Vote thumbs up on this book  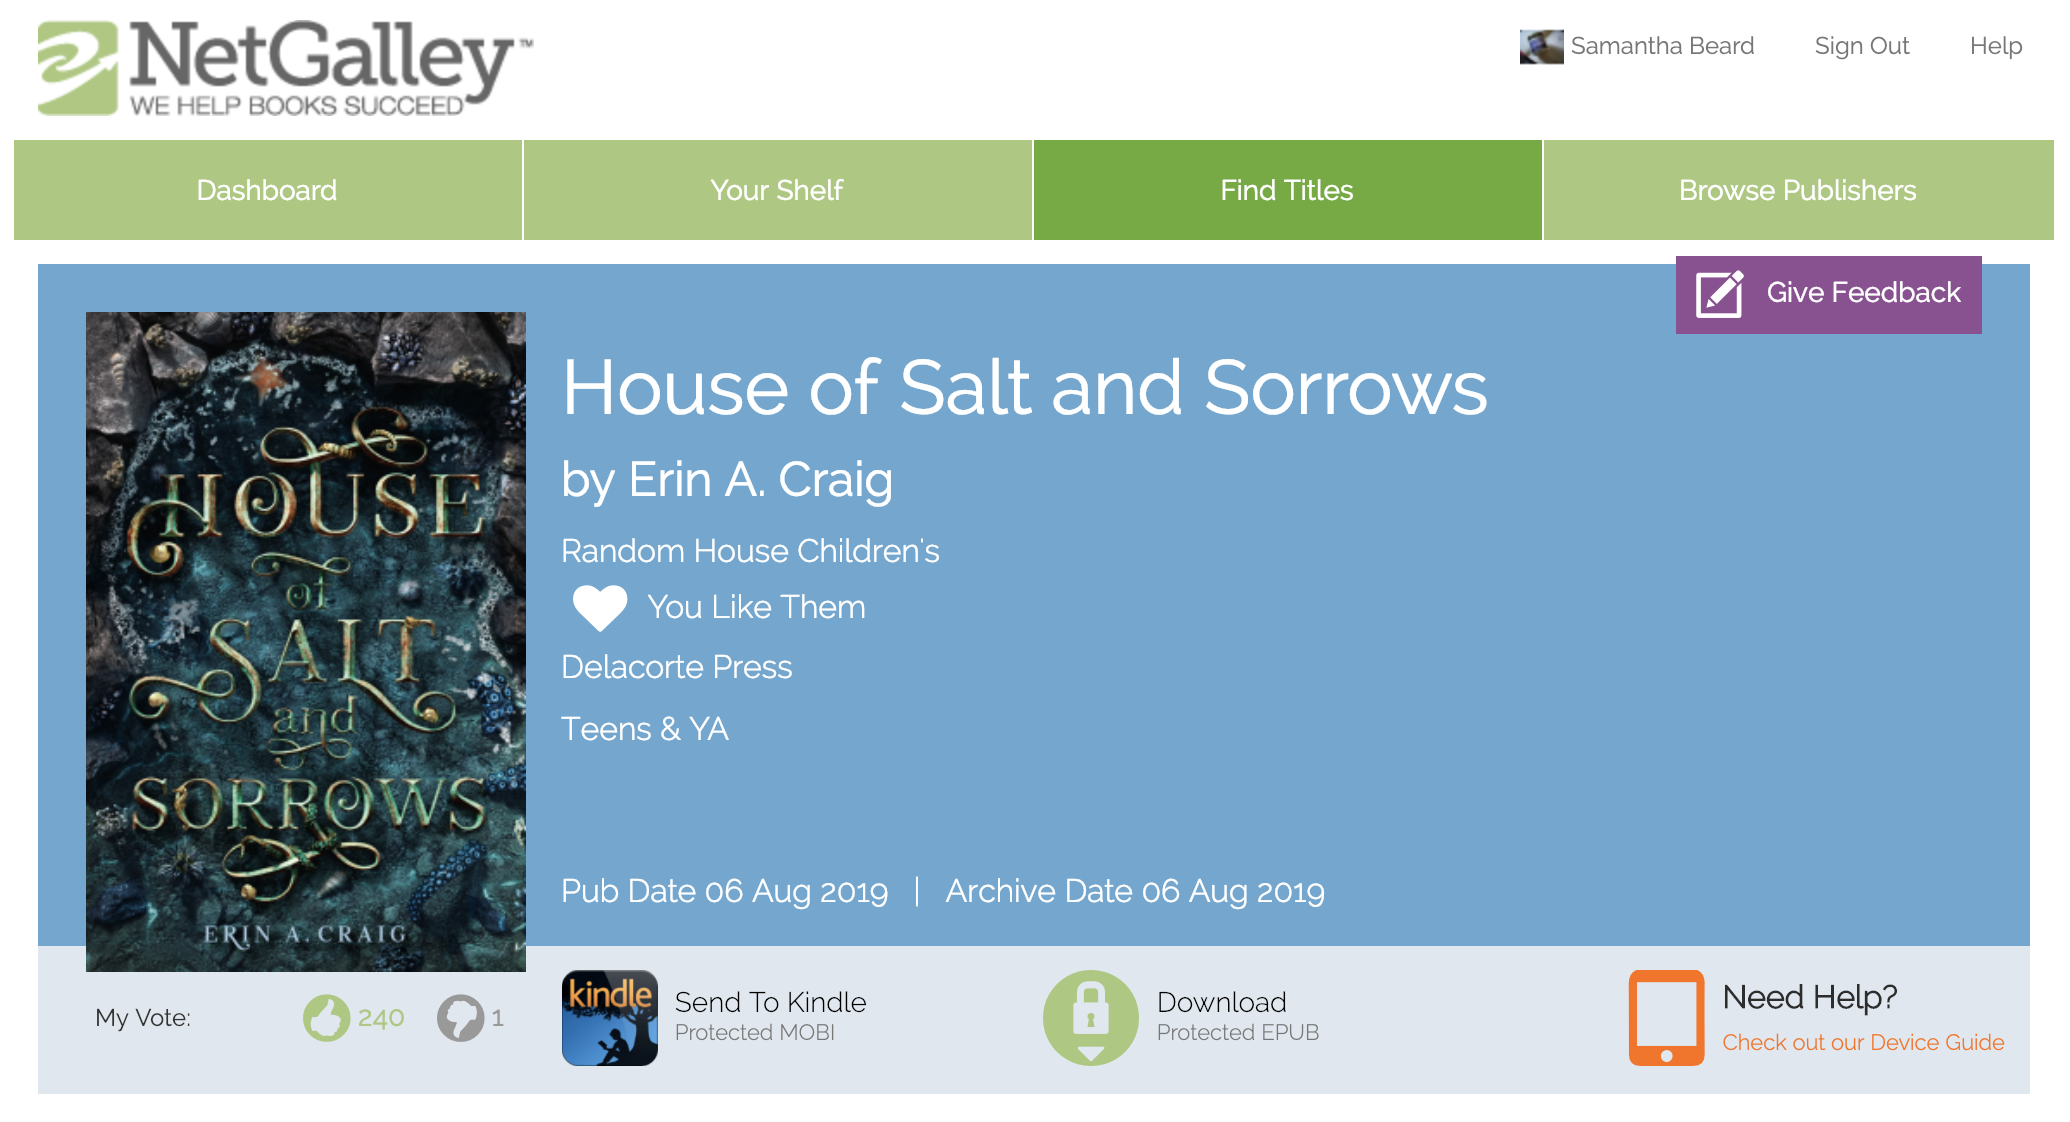326,1018
